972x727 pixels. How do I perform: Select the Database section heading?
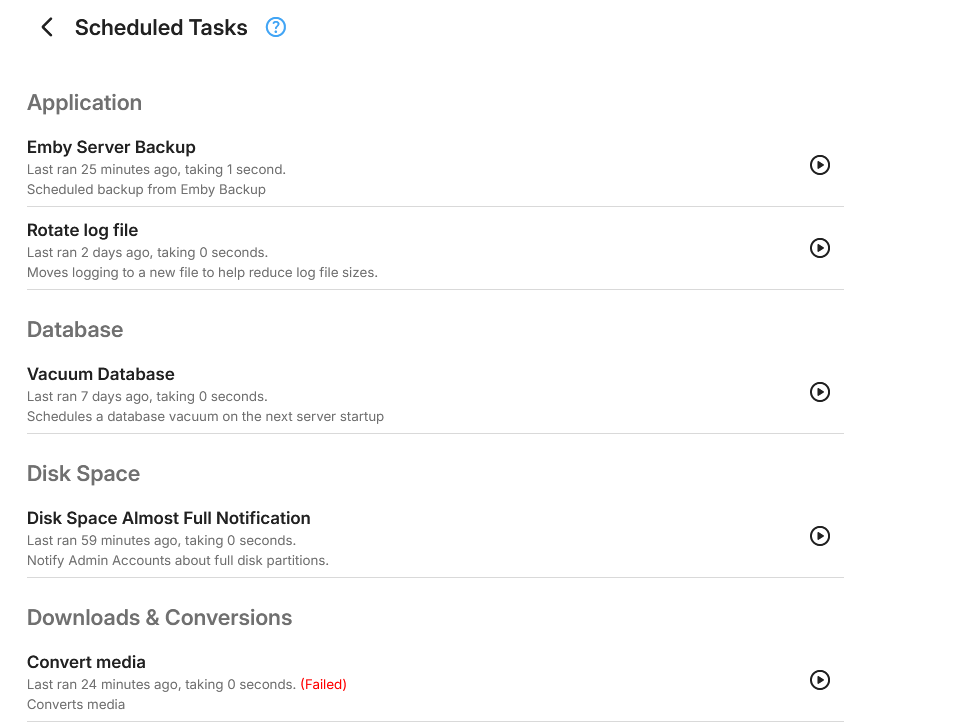pyautogui.click(x=75, y=329)
